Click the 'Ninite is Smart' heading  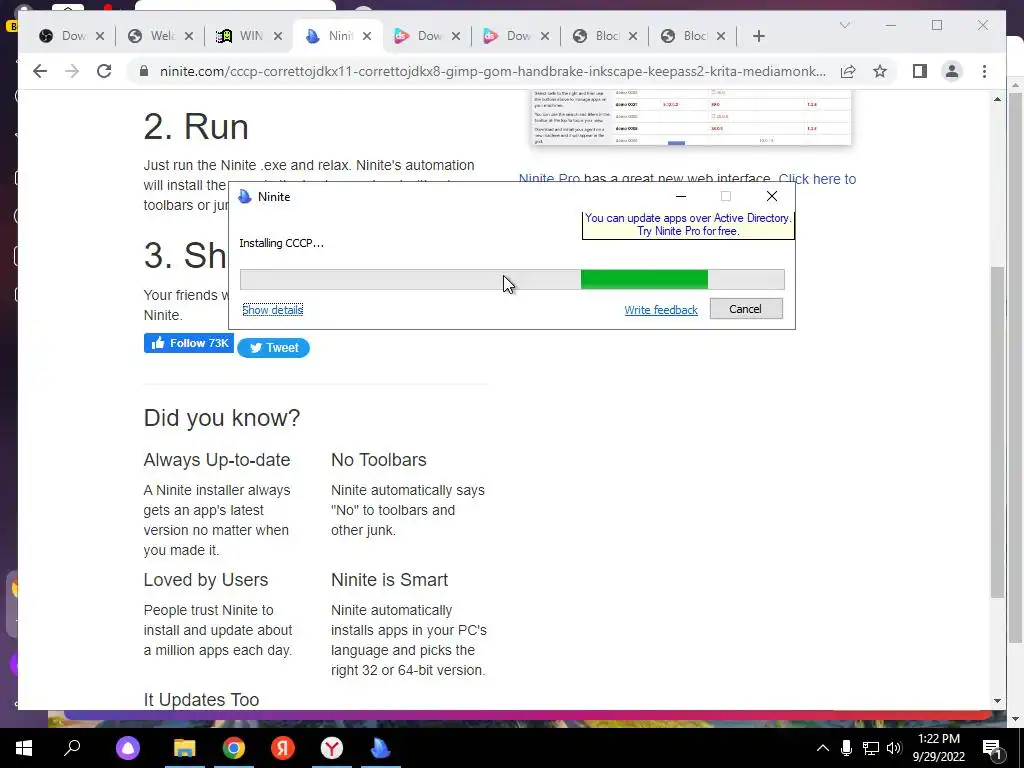click(389, 580)
